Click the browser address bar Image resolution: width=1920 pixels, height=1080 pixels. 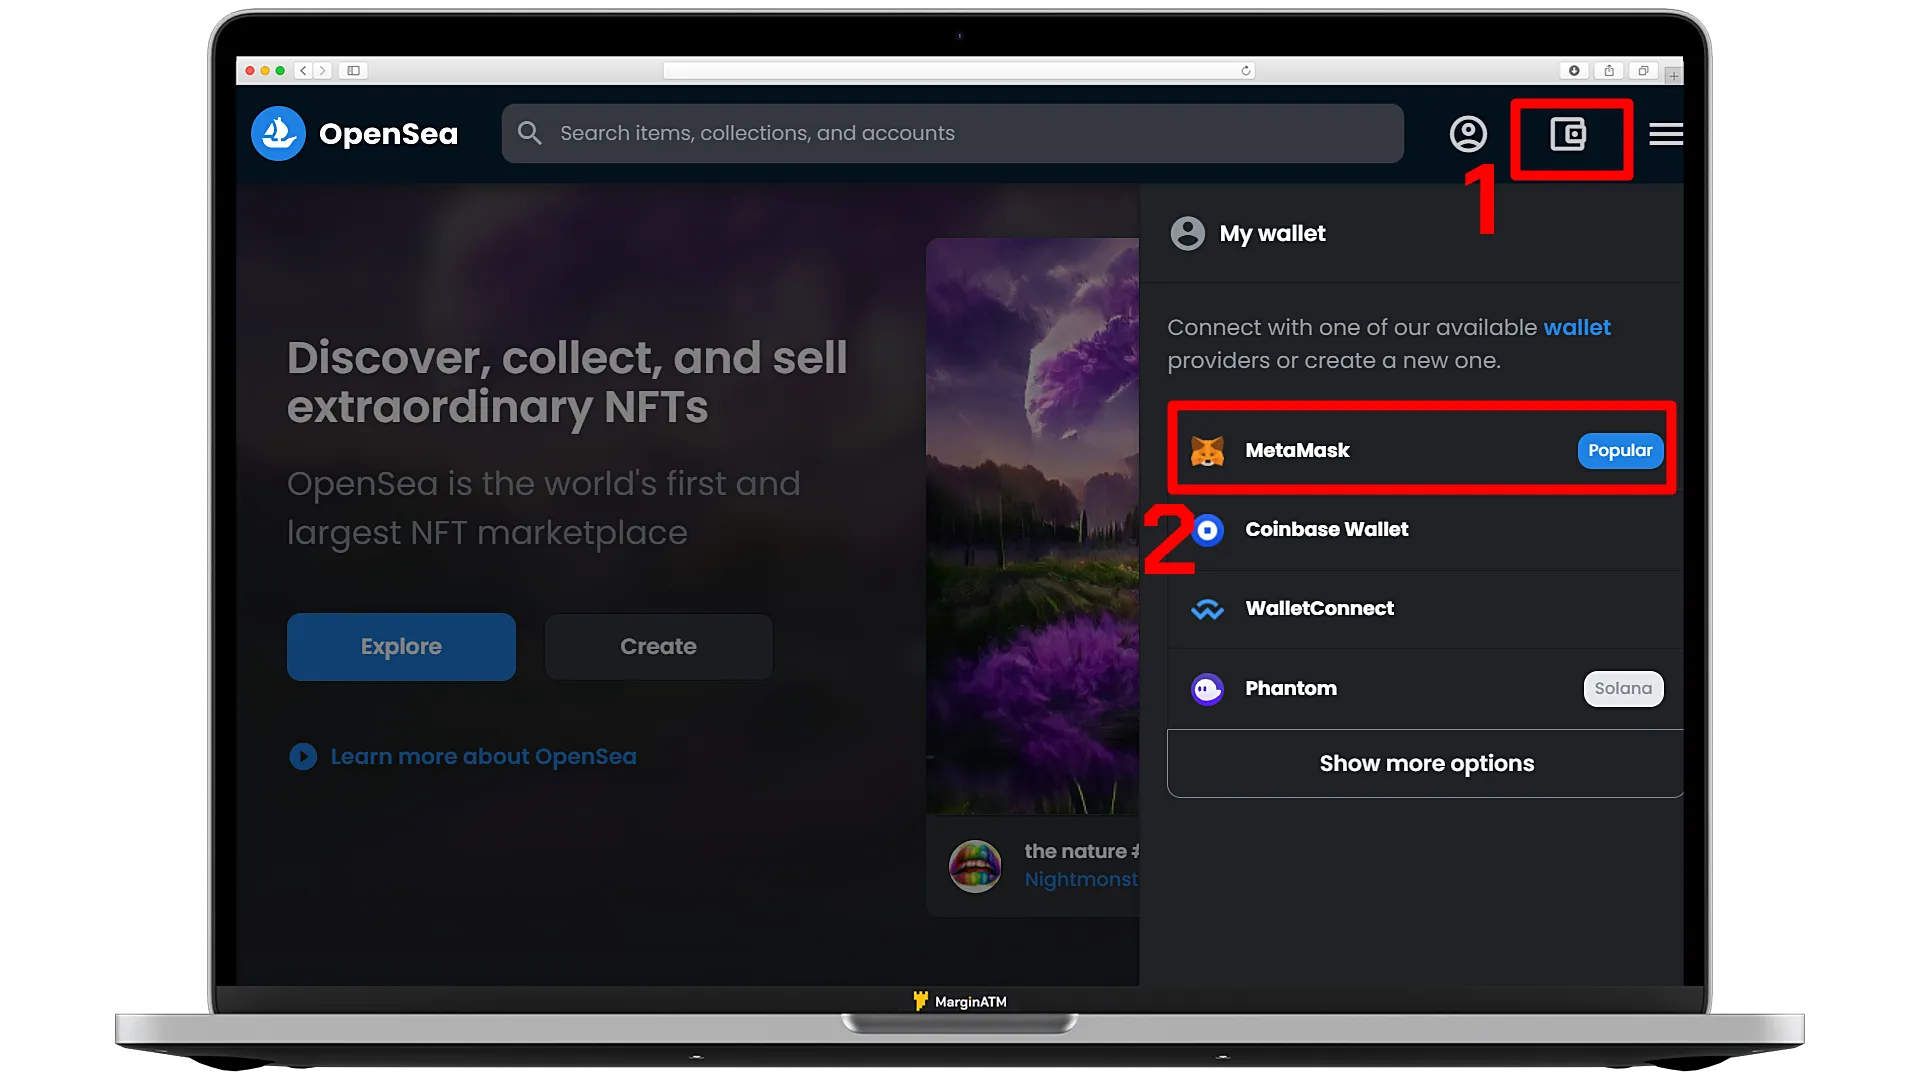(958, 71)
